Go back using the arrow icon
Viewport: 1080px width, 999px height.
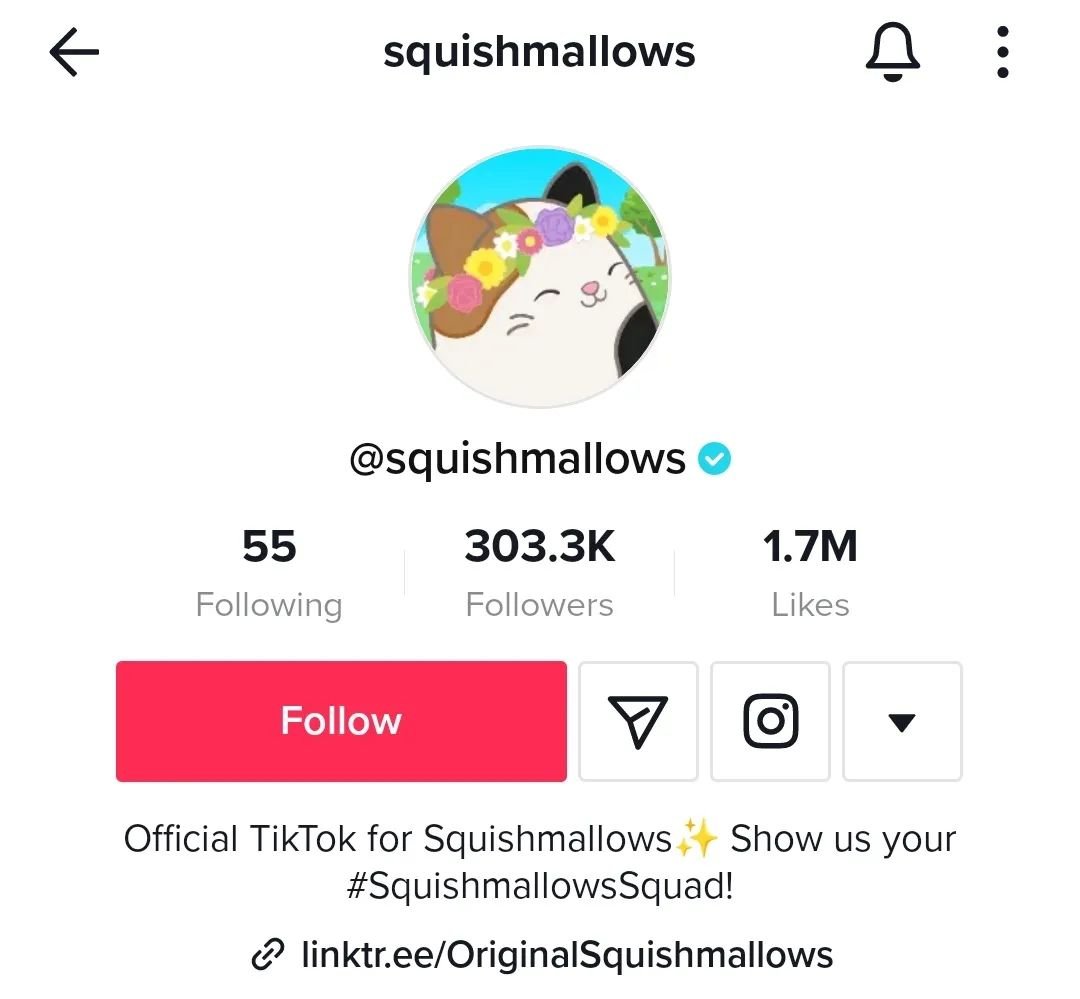click(x=74, y=52)
